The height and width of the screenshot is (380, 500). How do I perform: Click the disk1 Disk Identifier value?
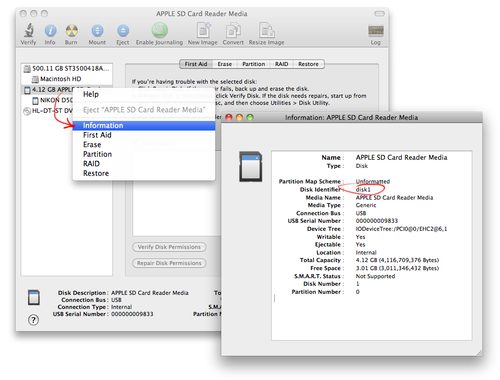(x=363, y=190)
